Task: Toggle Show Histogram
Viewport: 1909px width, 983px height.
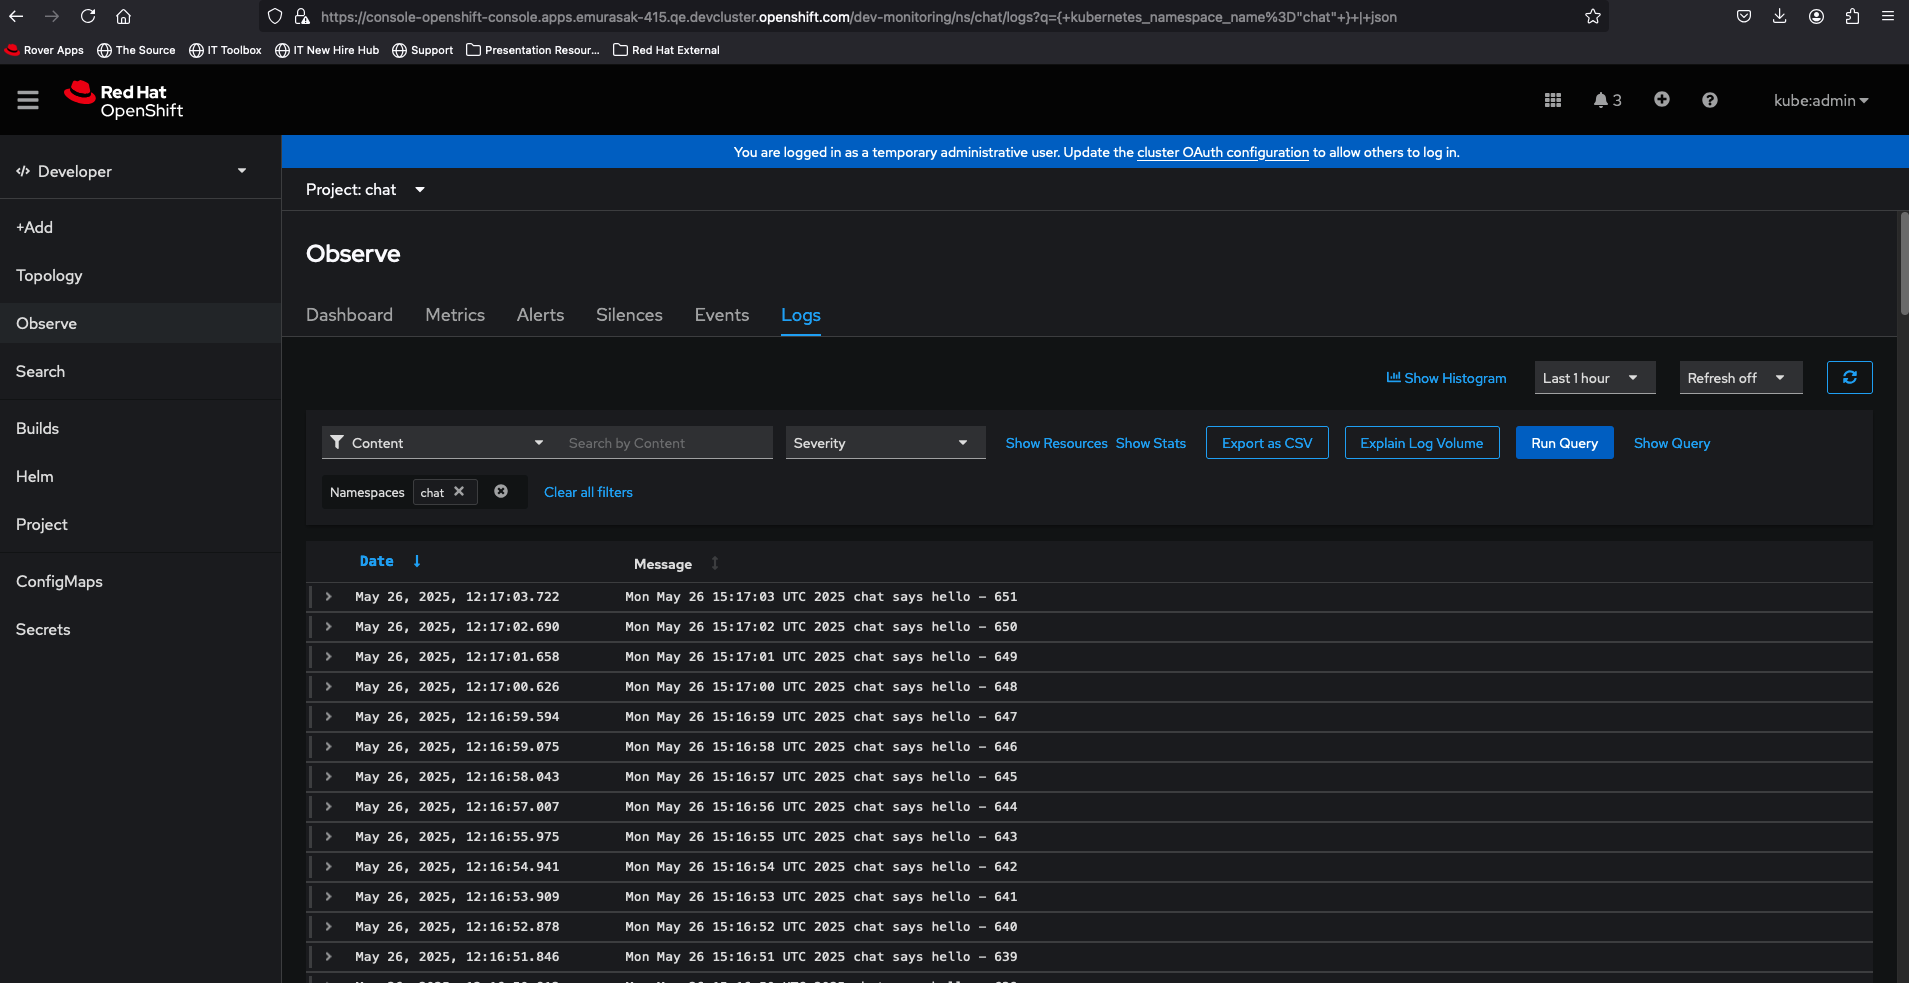Action: pyautogui.click(x=1446, y=378)
